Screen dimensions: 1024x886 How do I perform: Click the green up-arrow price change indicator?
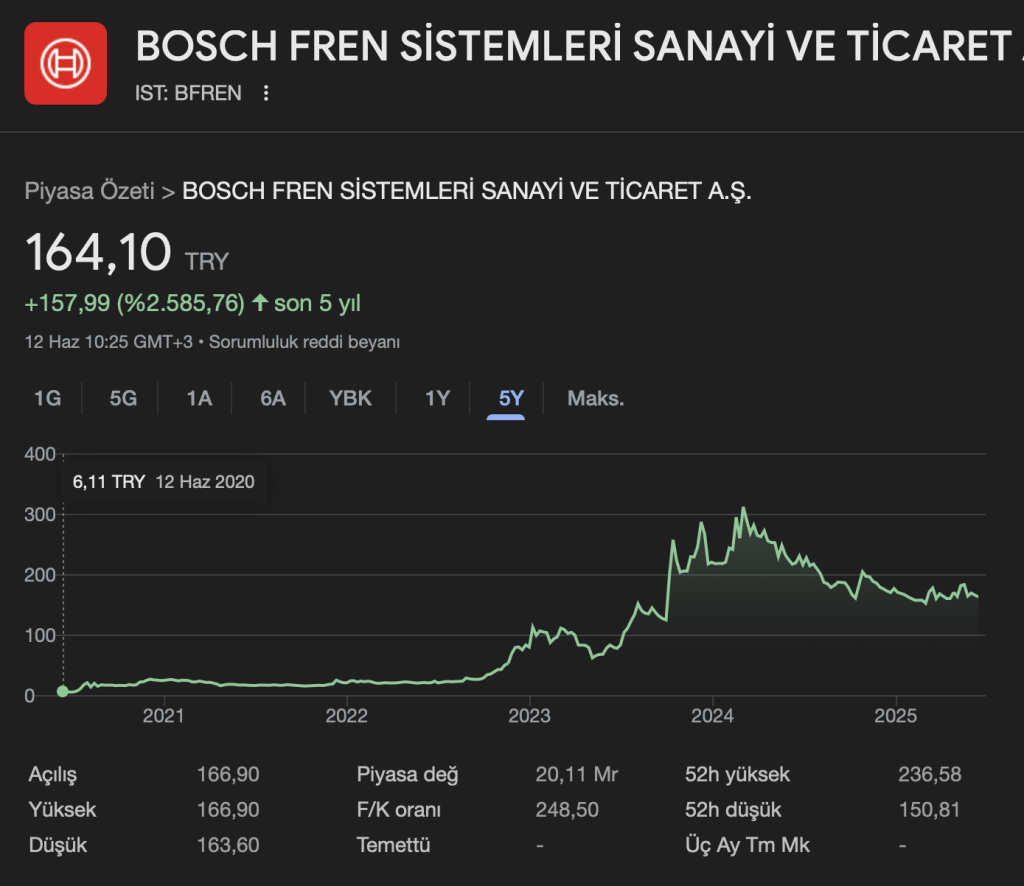pyautogui.click(x=260, y=302)
